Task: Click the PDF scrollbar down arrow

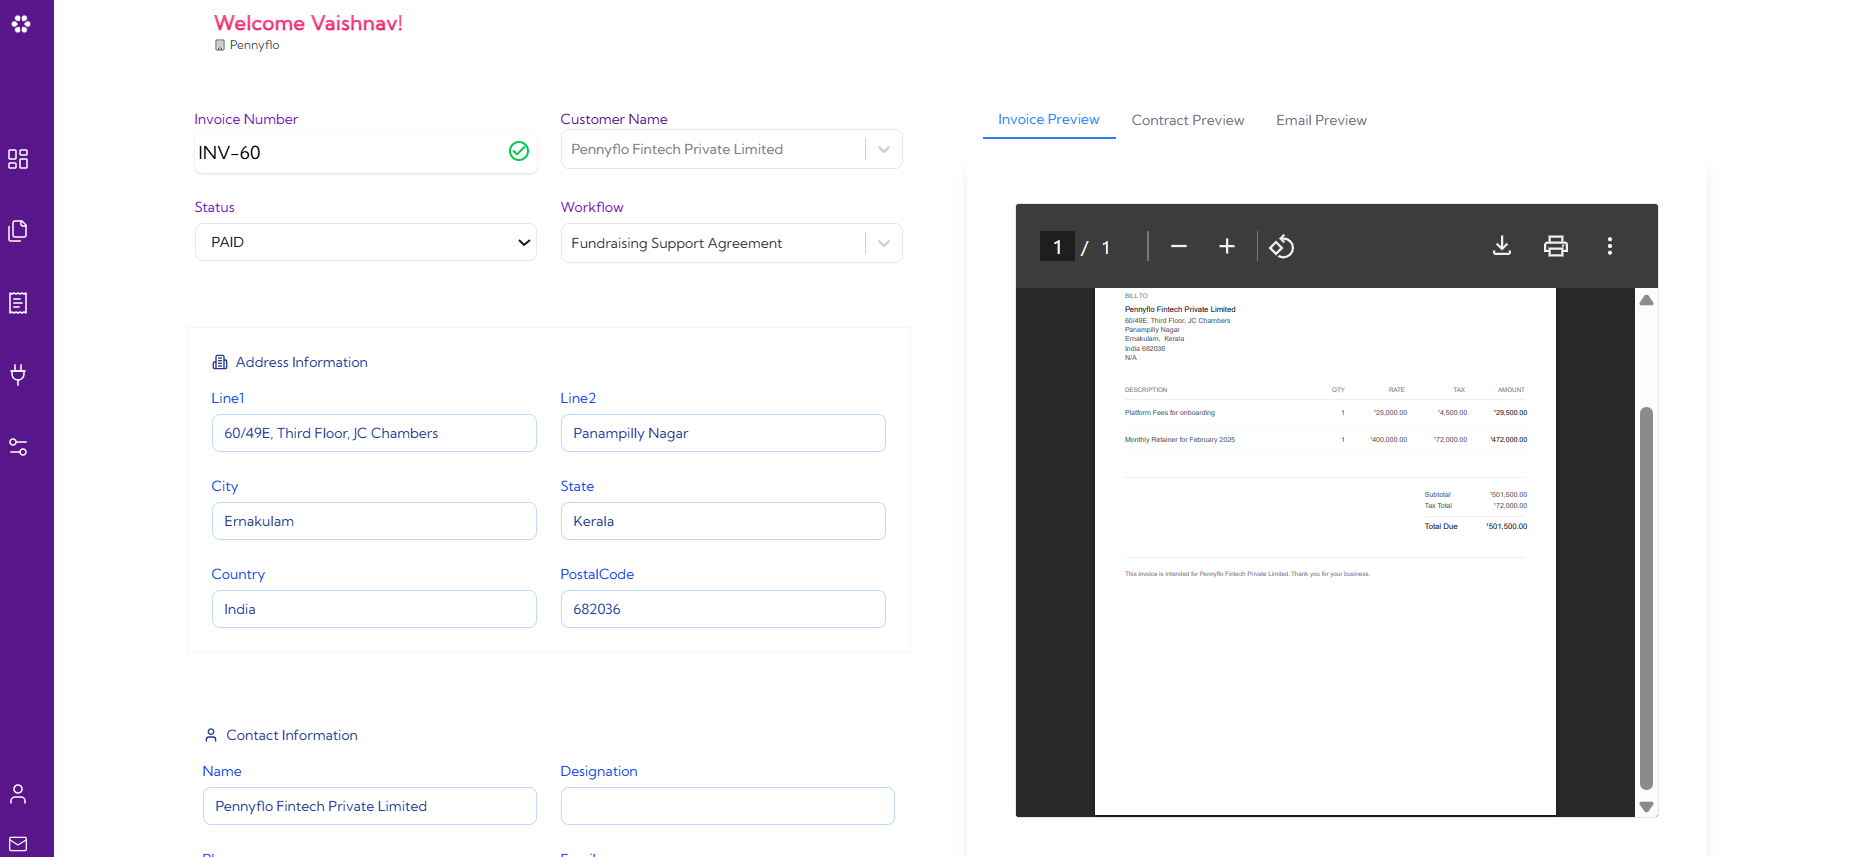Action: 1647,807
